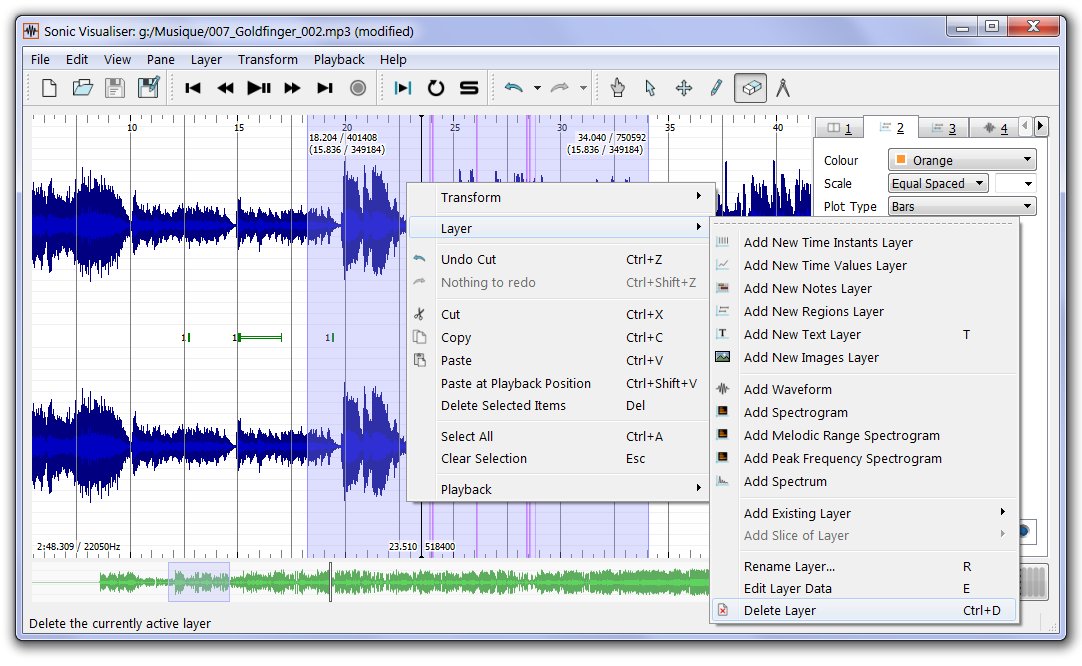
Task: Click Add New Time Instants Layer
Action: 865,242
